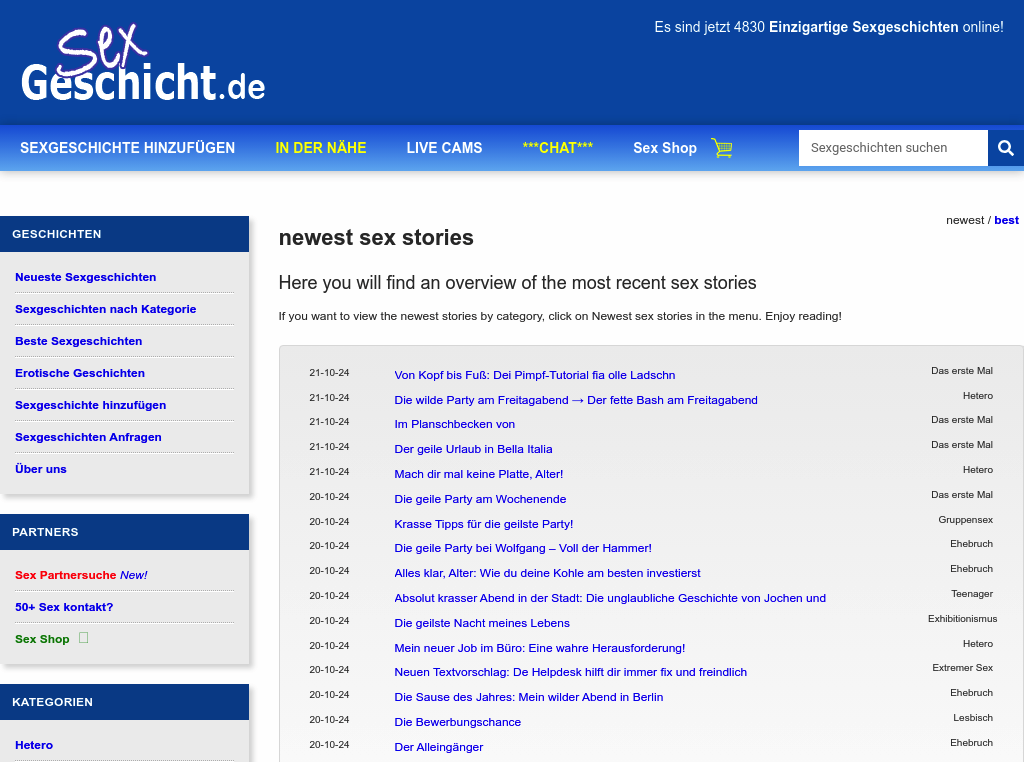Open the Erotische Geschichten sidebar link

(x=80, y=373)
